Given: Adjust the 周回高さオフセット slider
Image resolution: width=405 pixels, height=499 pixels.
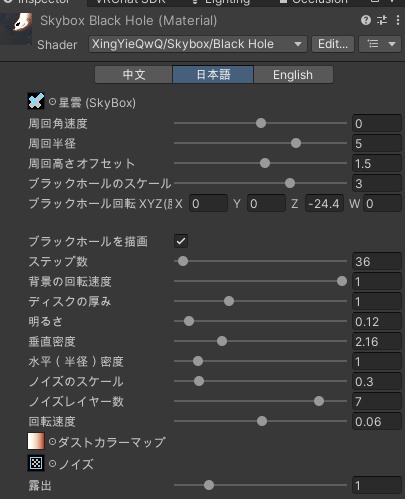Looking at the screenshot, I should coord(260,163).
